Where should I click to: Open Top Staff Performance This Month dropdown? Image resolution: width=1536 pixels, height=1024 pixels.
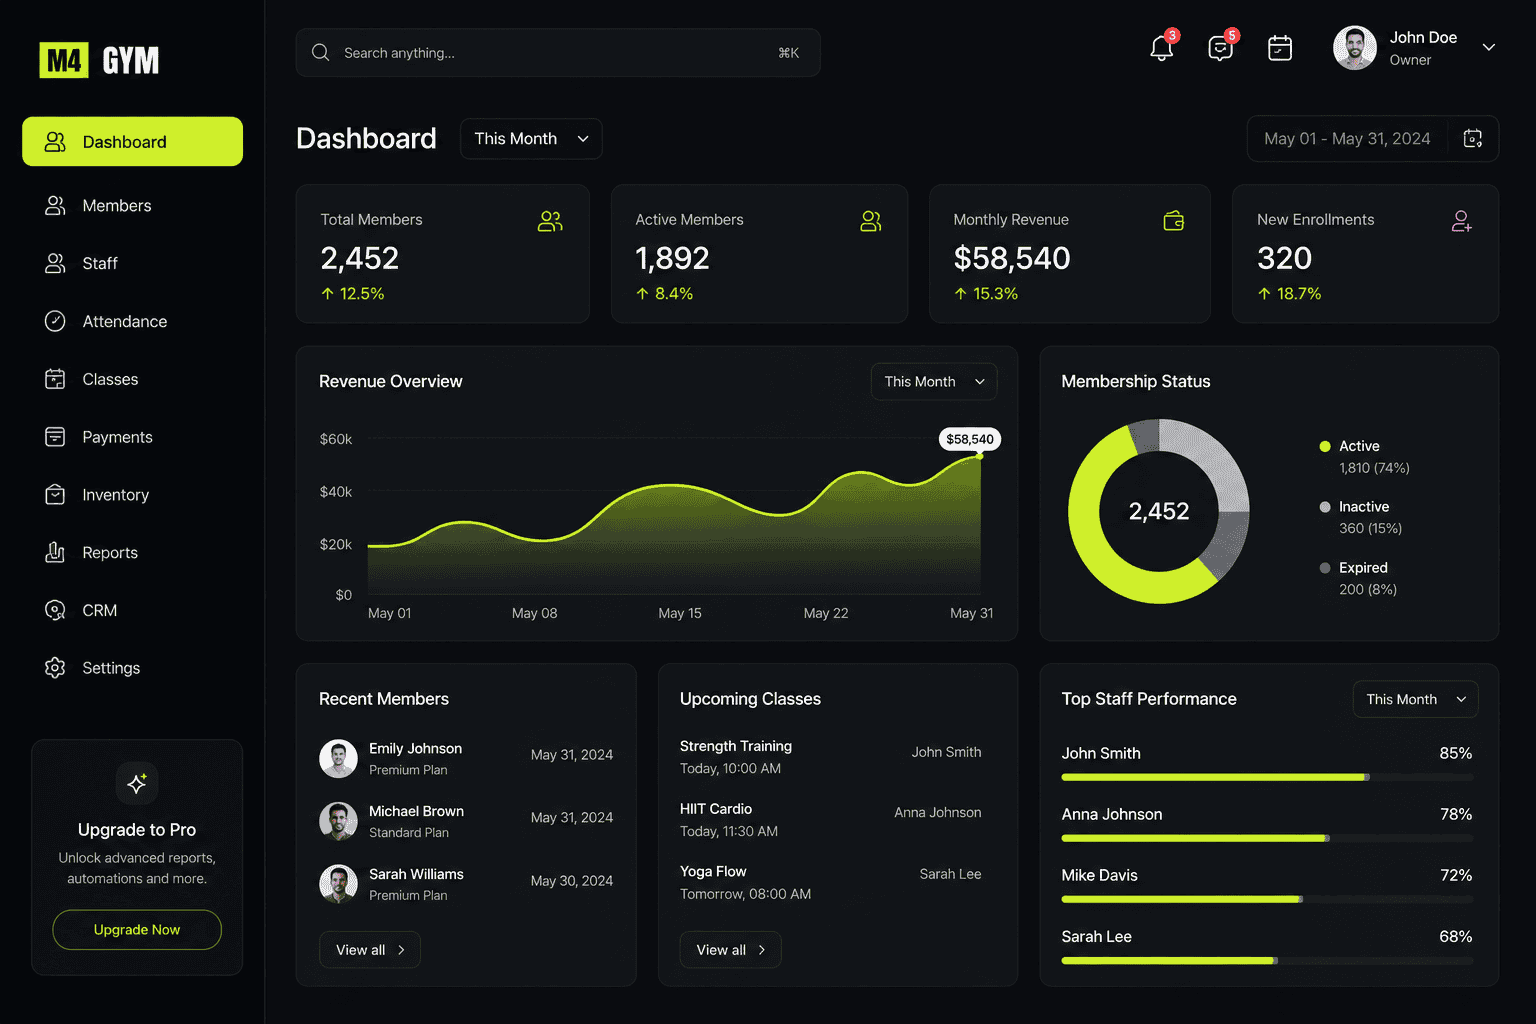coord(1415,699)
